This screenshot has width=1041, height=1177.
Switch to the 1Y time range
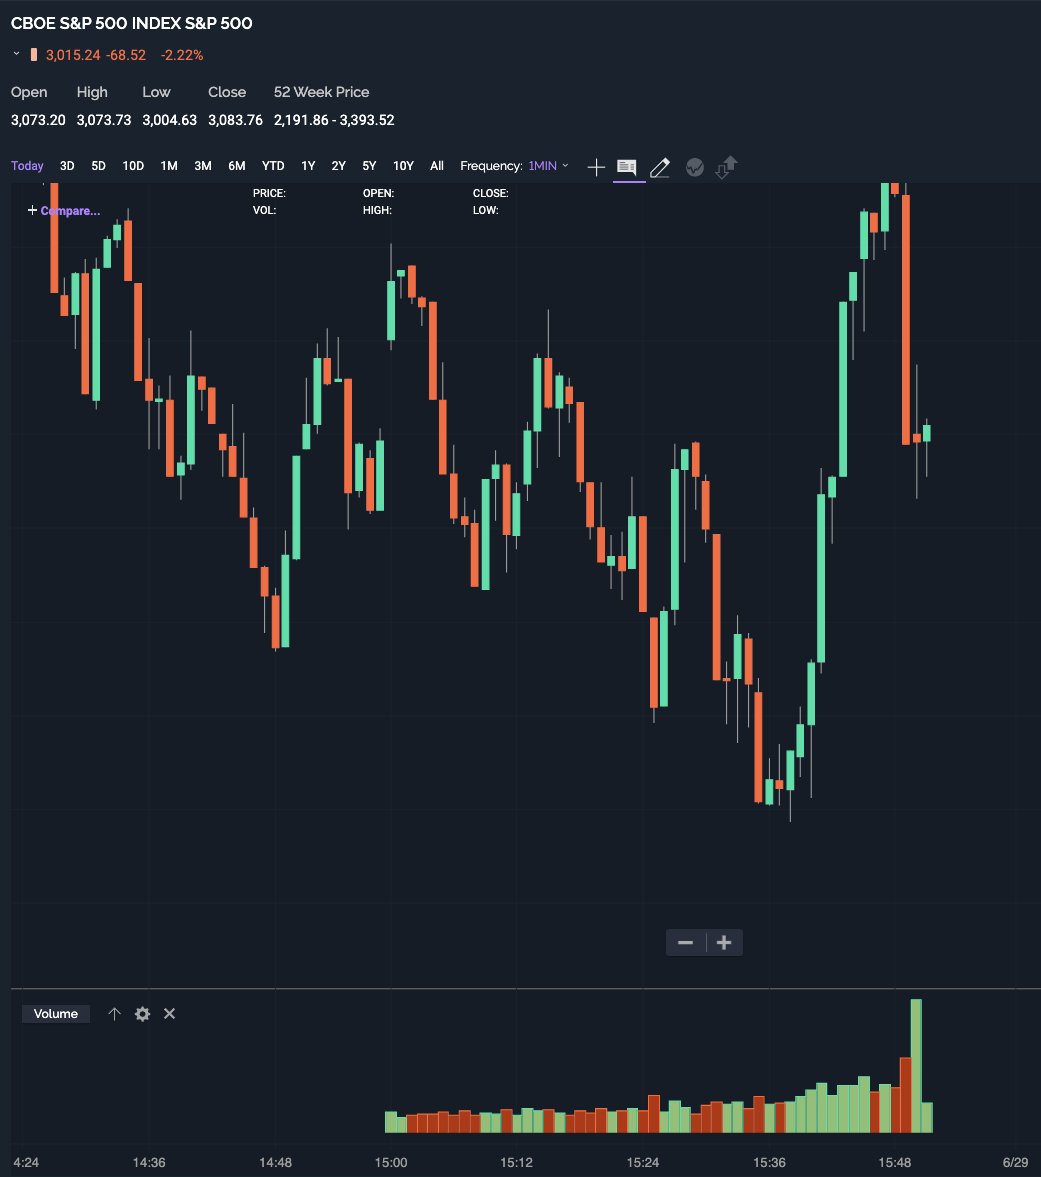[308, 166]
